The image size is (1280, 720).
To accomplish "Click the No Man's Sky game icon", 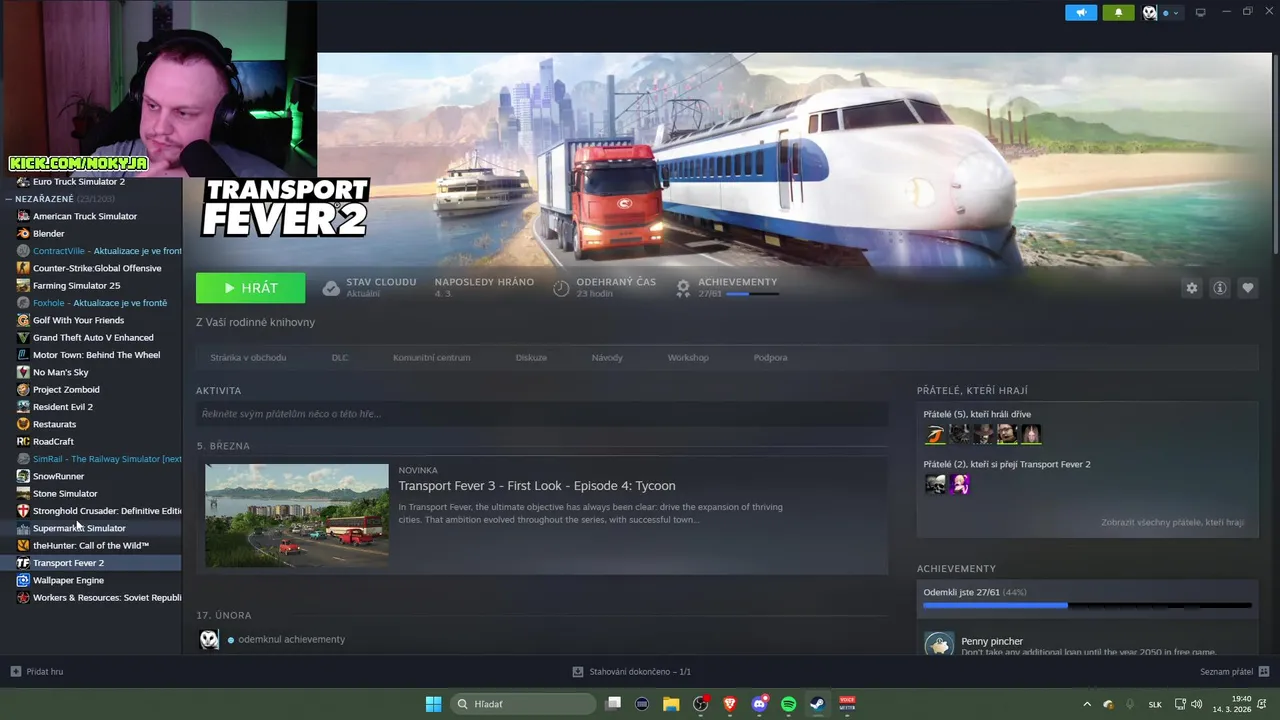I will (23, 372).
